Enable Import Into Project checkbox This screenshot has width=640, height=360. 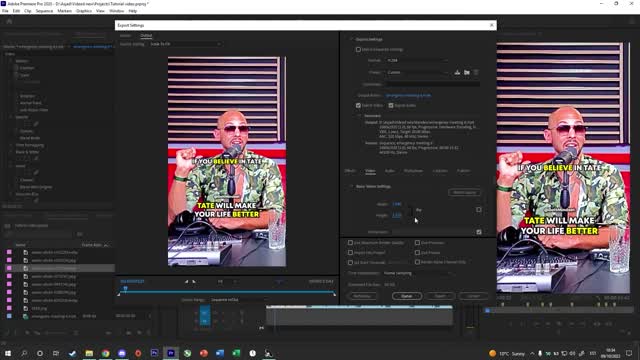pos(350,253)
